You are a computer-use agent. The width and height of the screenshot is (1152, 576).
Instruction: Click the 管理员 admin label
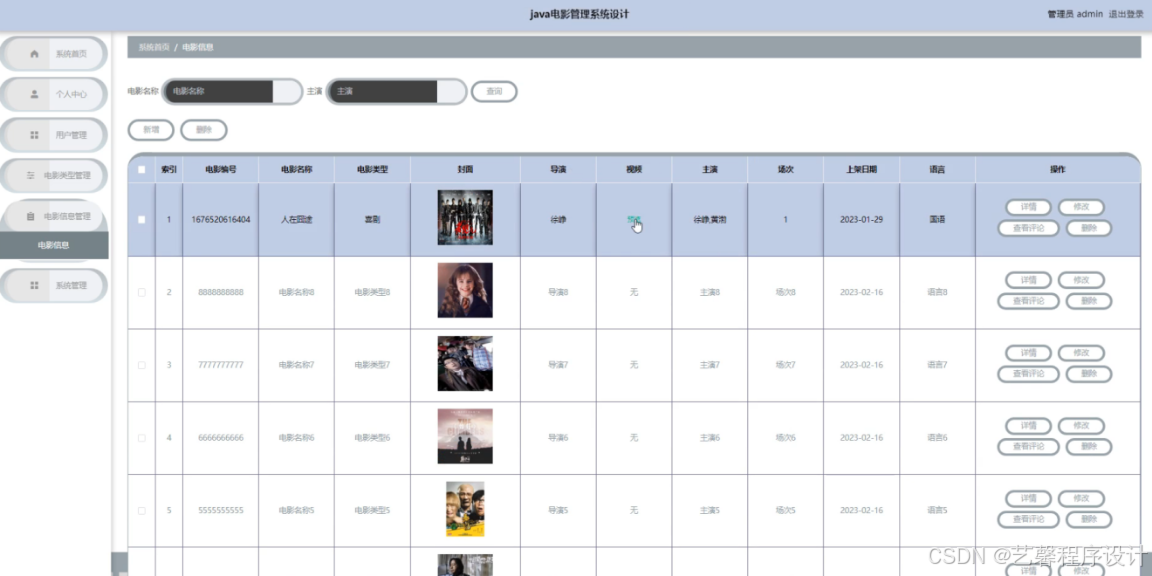click(x=1075, y=14)
